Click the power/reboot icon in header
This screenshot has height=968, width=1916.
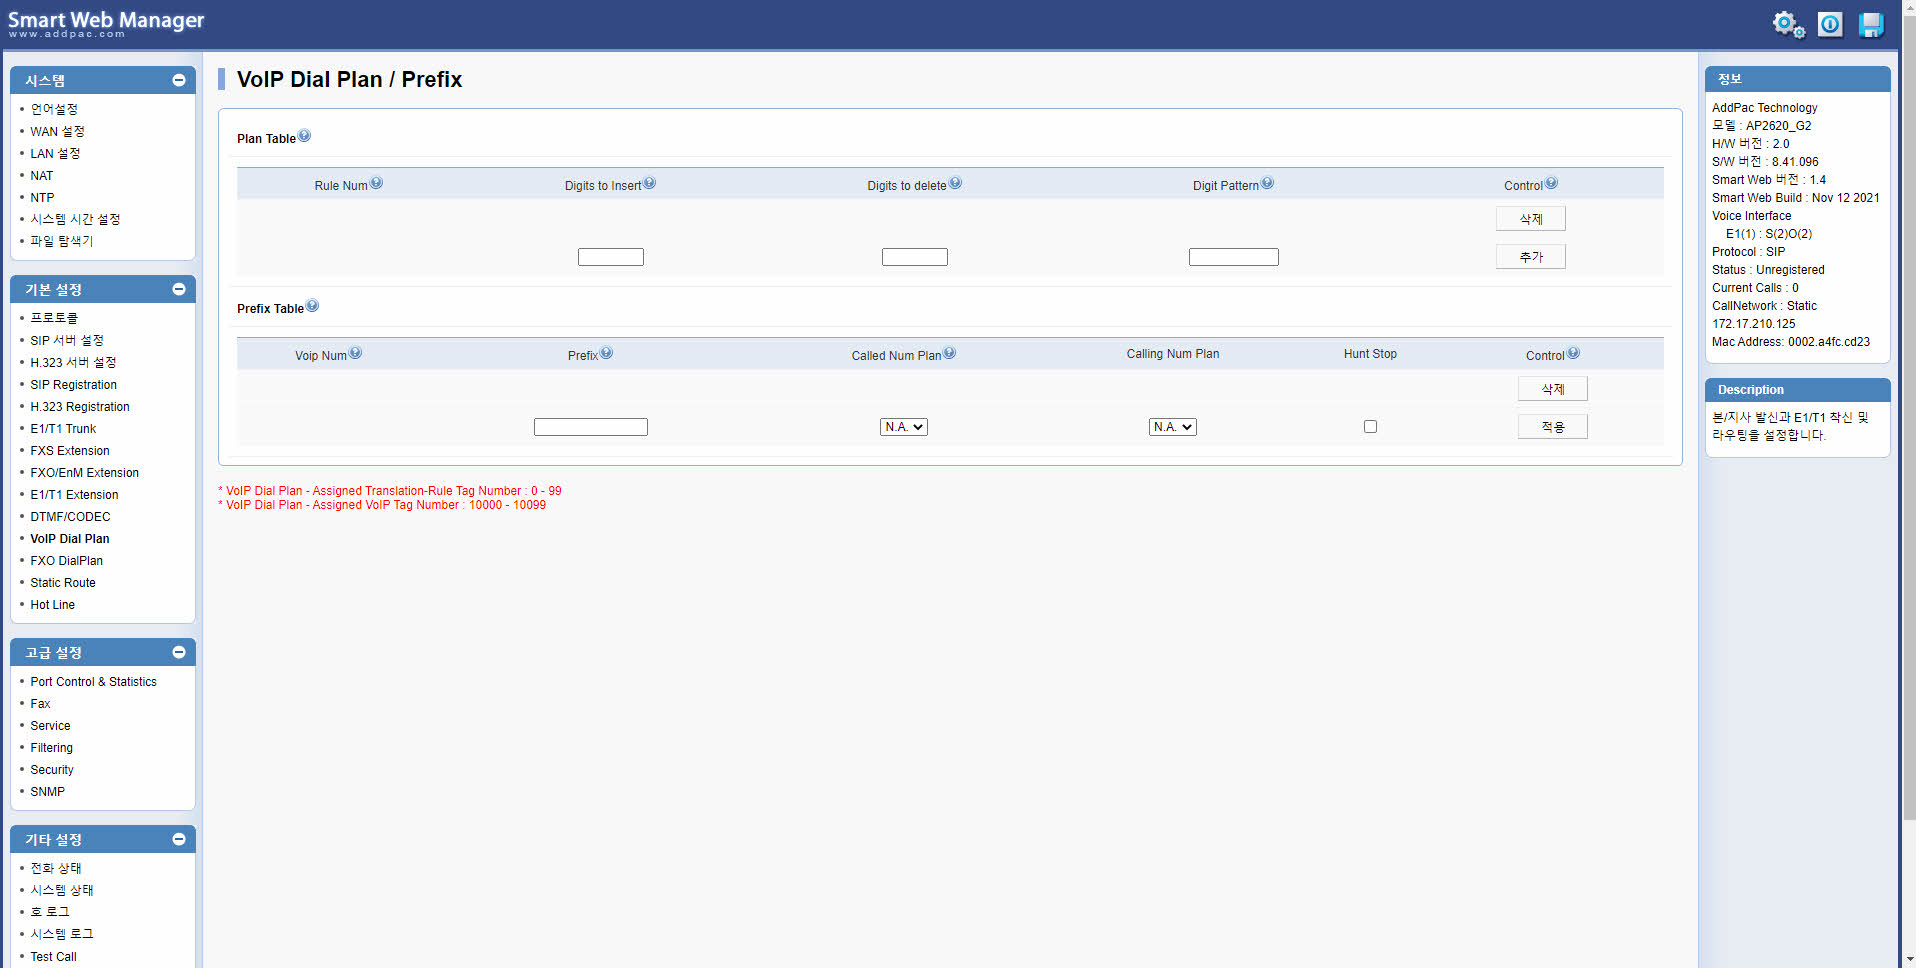(1830, 24)
